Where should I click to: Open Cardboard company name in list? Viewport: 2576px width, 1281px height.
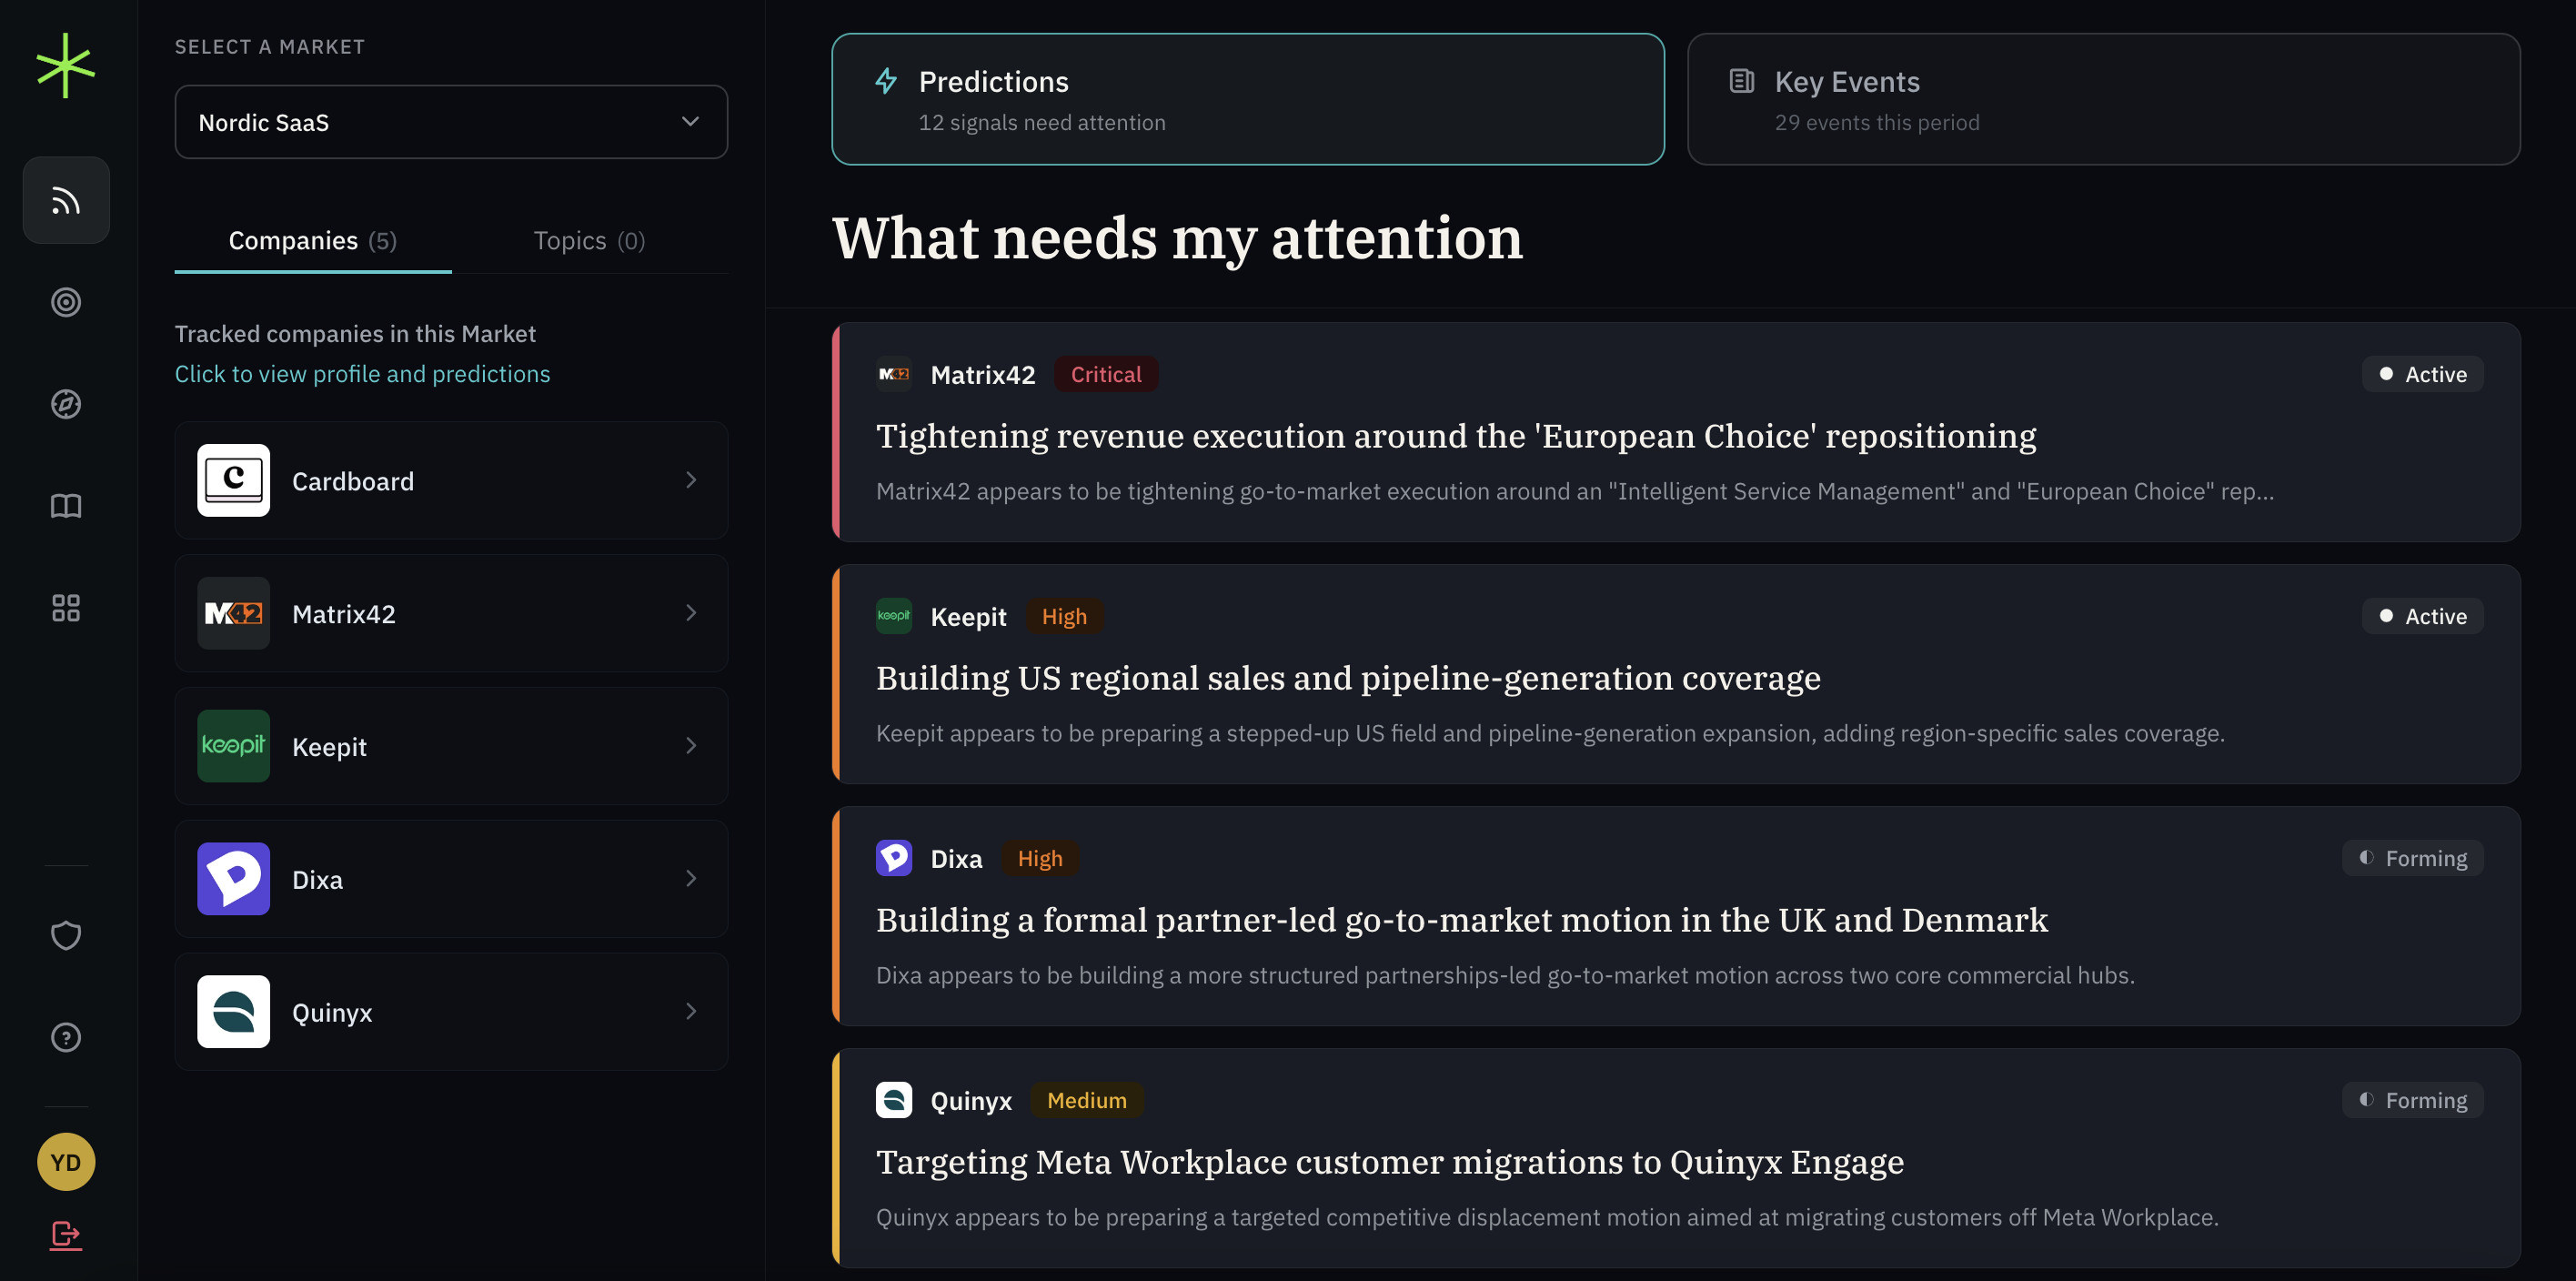(x=353, y=482)
